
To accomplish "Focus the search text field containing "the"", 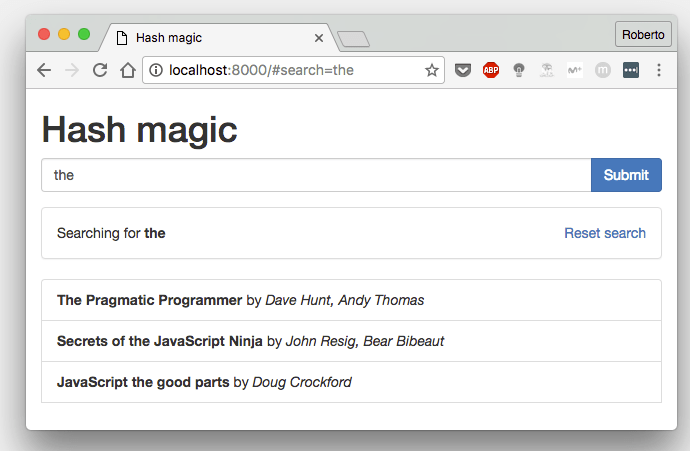I will (316, 175).
